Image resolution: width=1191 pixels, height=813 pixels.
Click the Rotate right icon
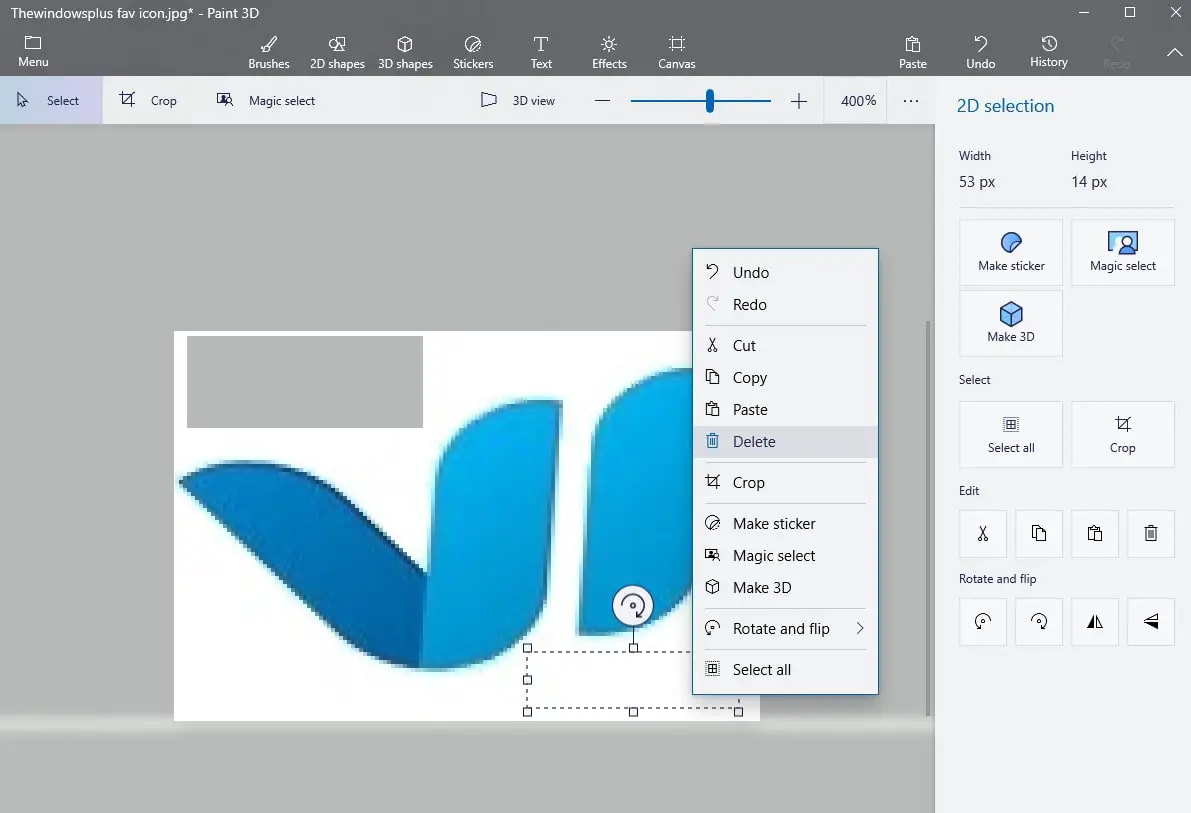coord(1039,622)
